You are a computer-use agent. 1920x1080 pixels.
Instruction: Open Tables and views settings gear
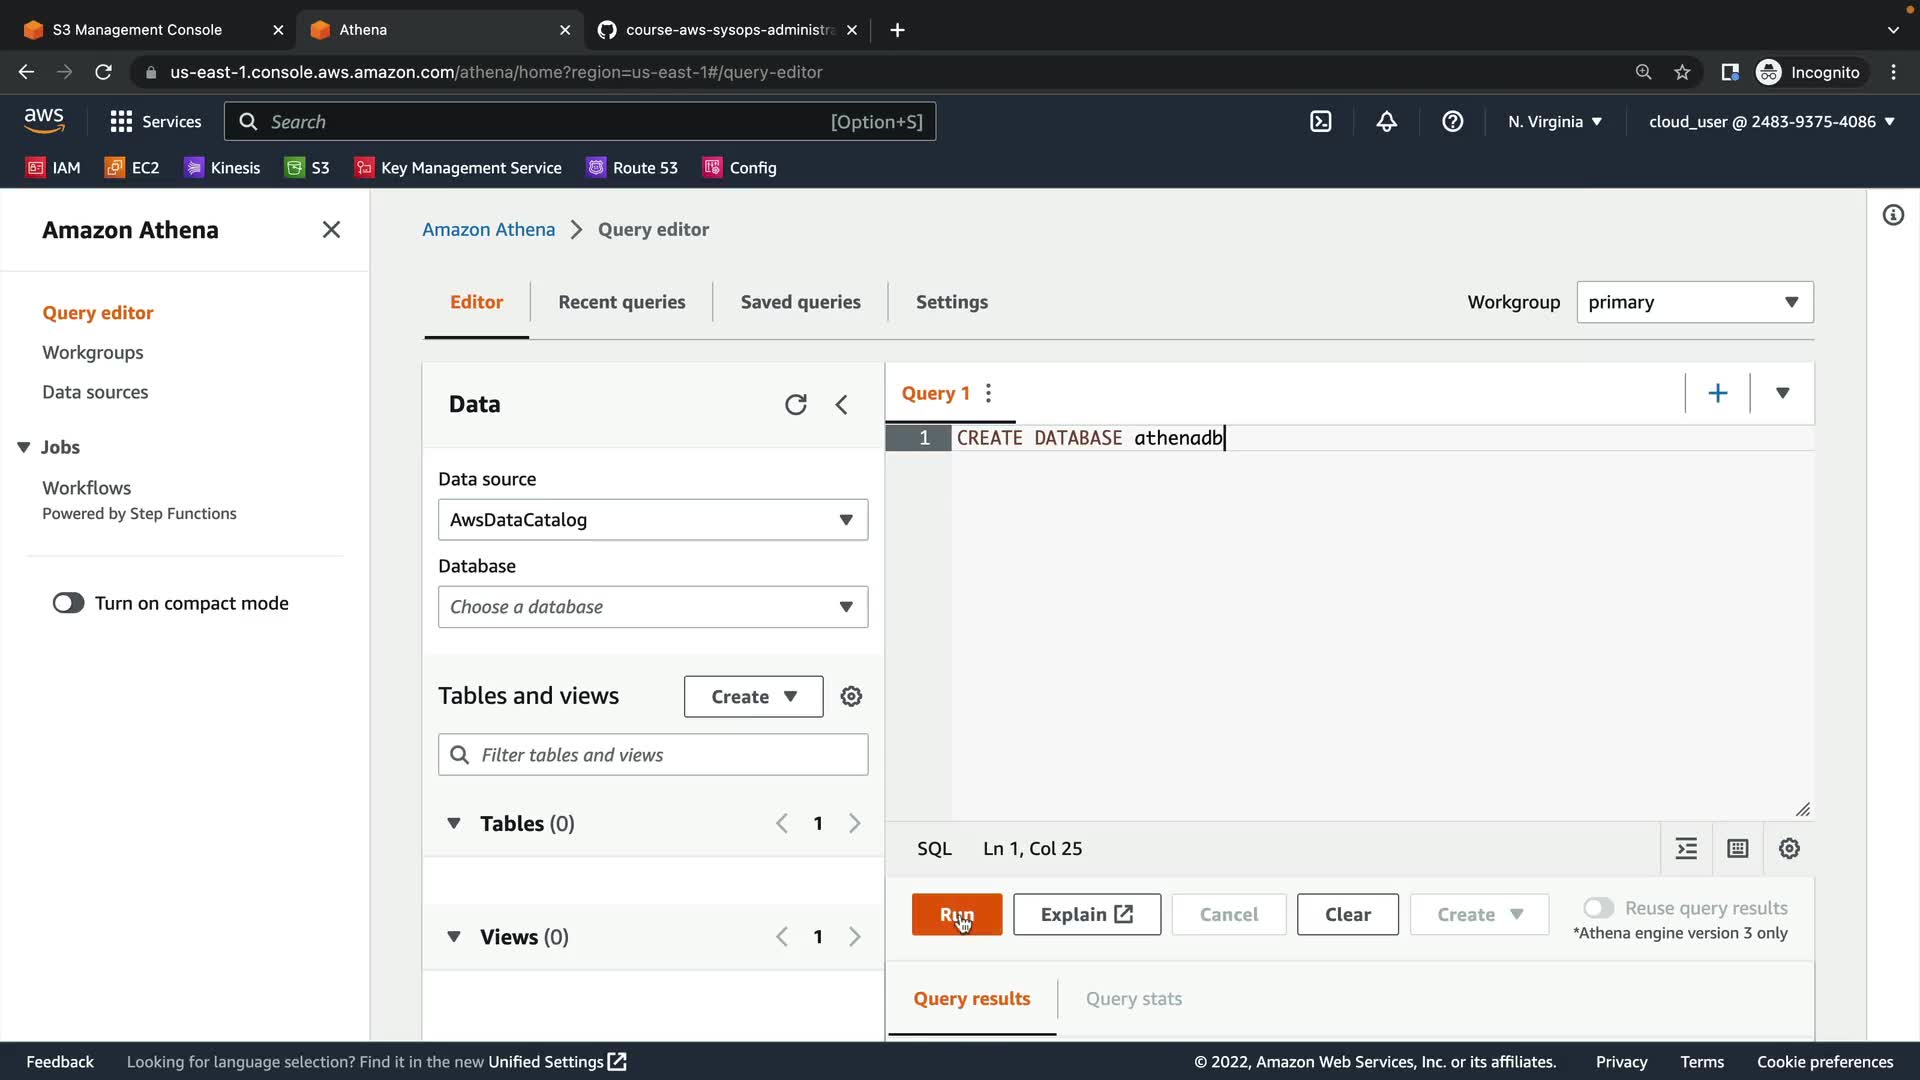pos(851,696)
